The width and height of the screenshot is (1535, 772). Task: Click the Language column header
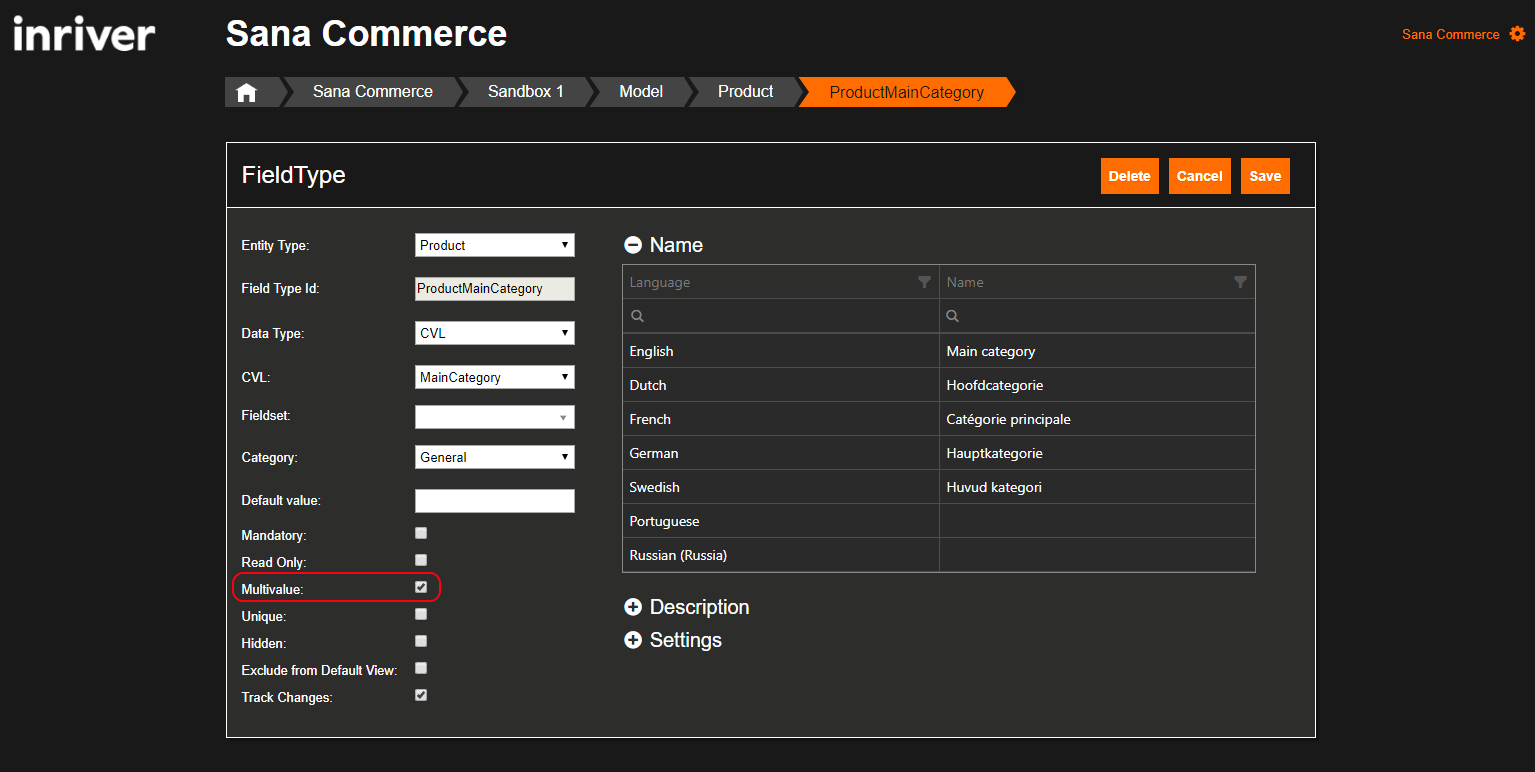click(780, 282)
